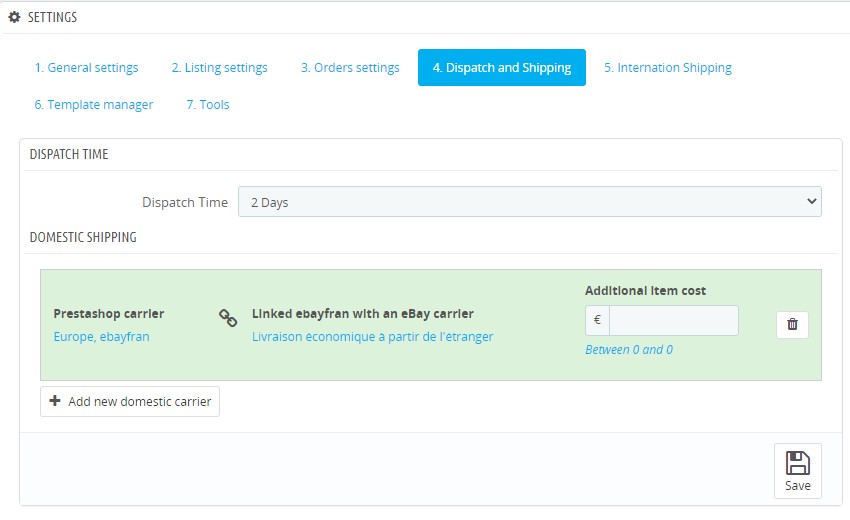Select the Dispatch and Shipping tab
The image size is (850, 520).
501,68
